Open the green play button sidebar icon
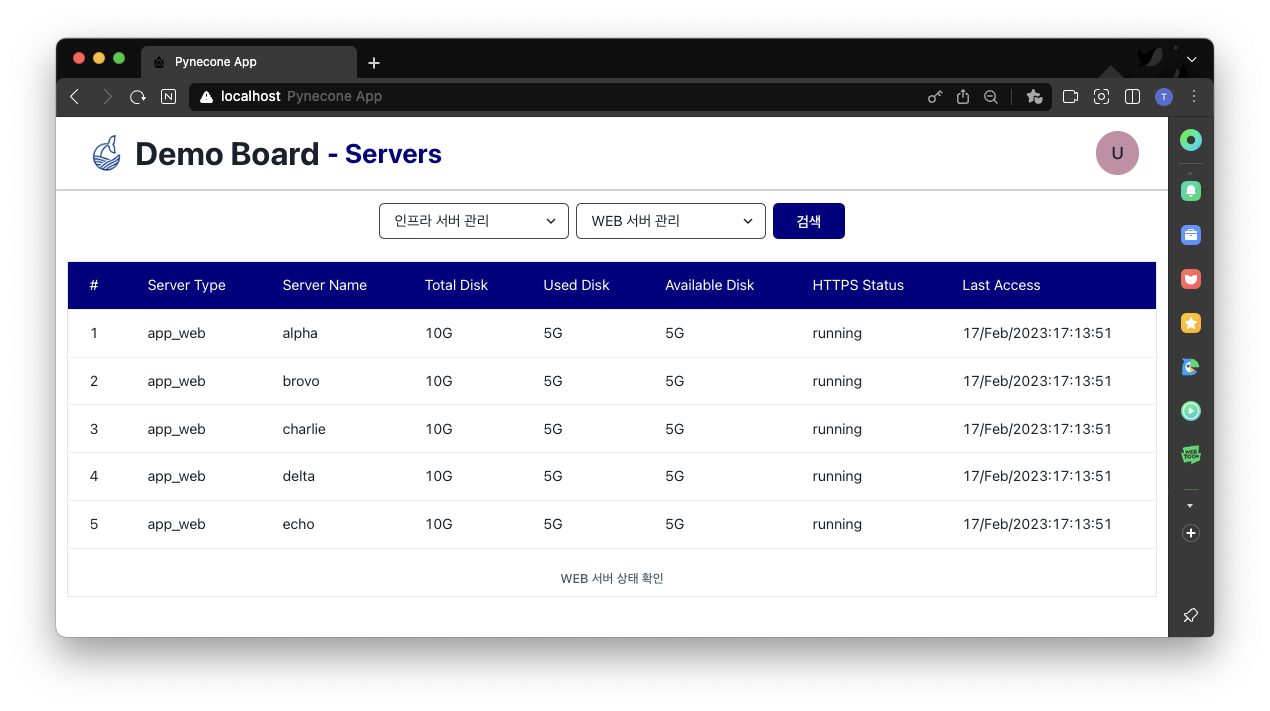The image size is (1270, 711). [x=1190, y=411]
